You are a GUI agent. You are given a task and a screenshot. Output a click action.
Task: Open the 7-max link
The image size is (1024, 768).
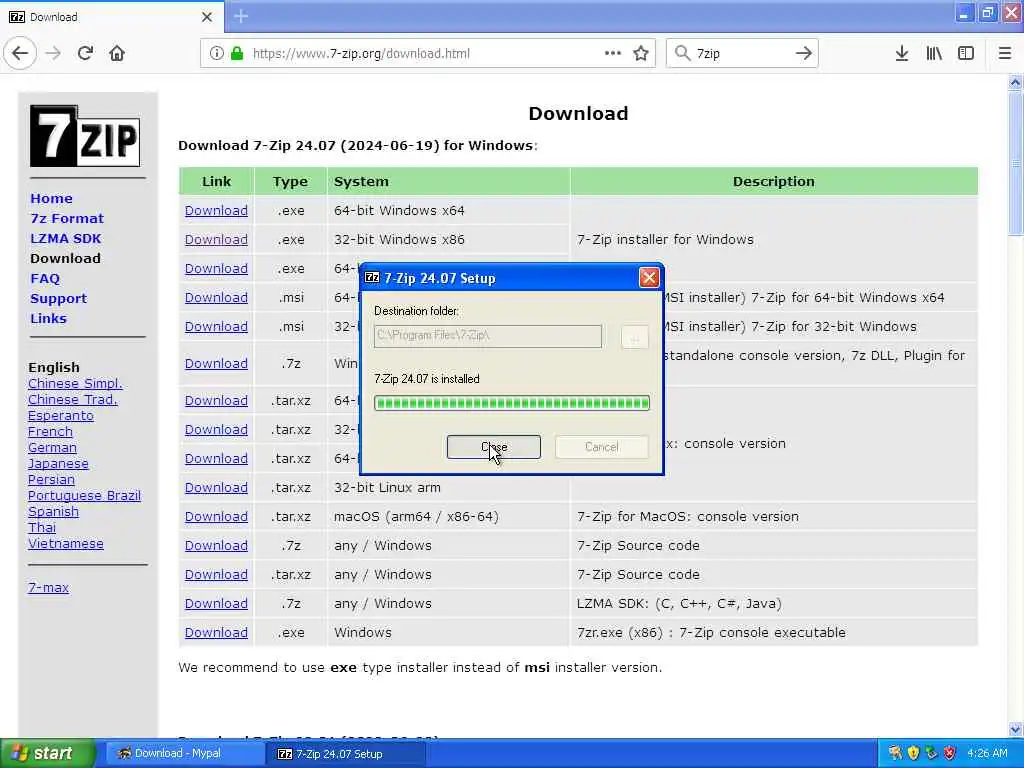tap(48, 588)
